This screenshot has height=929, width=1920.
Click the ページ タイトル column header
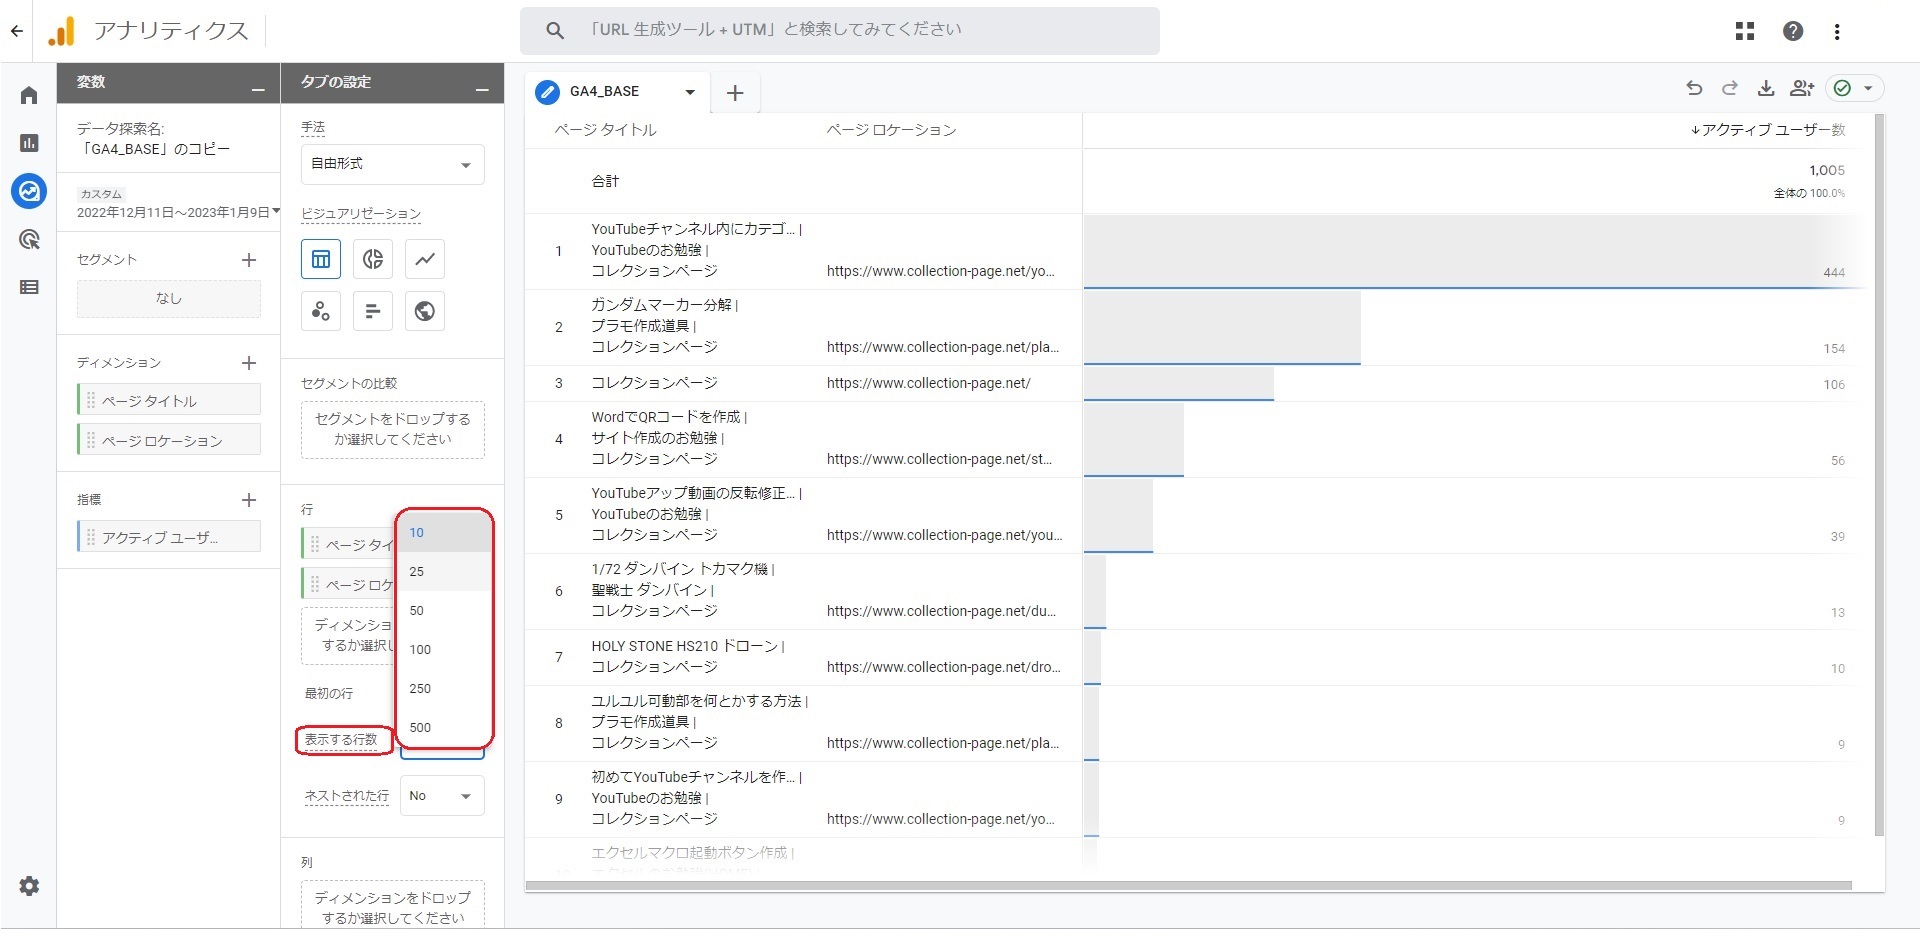[x=605, y=130]
